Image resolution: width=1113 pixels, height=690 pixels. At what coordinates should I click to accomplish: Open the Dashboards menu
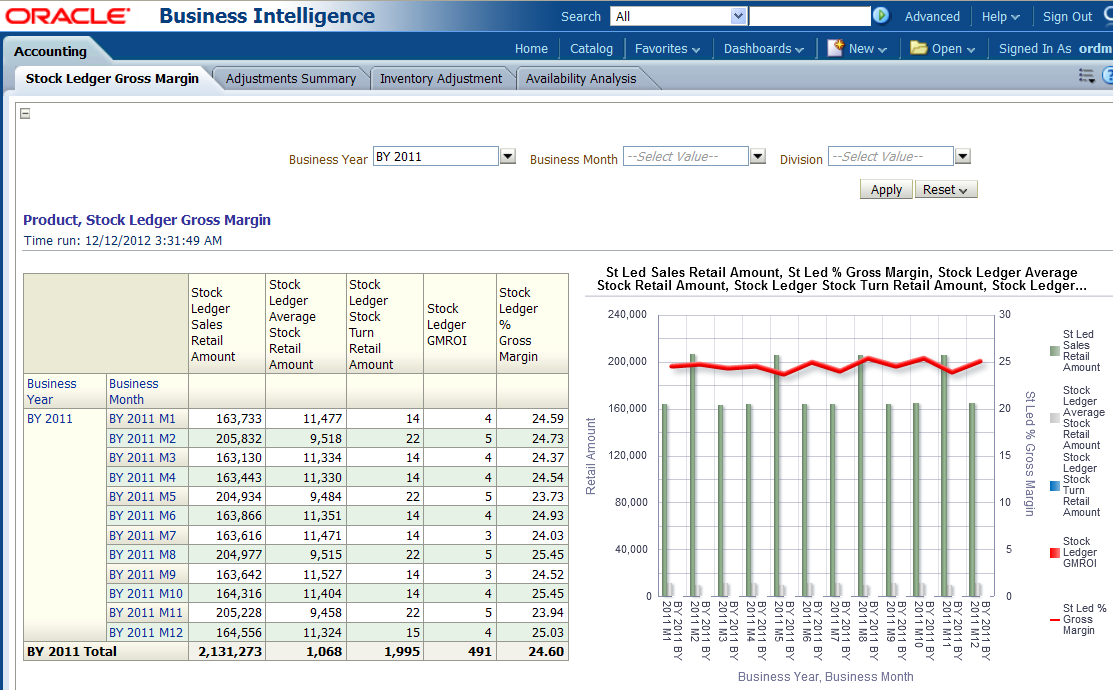(x=763, y=48)
